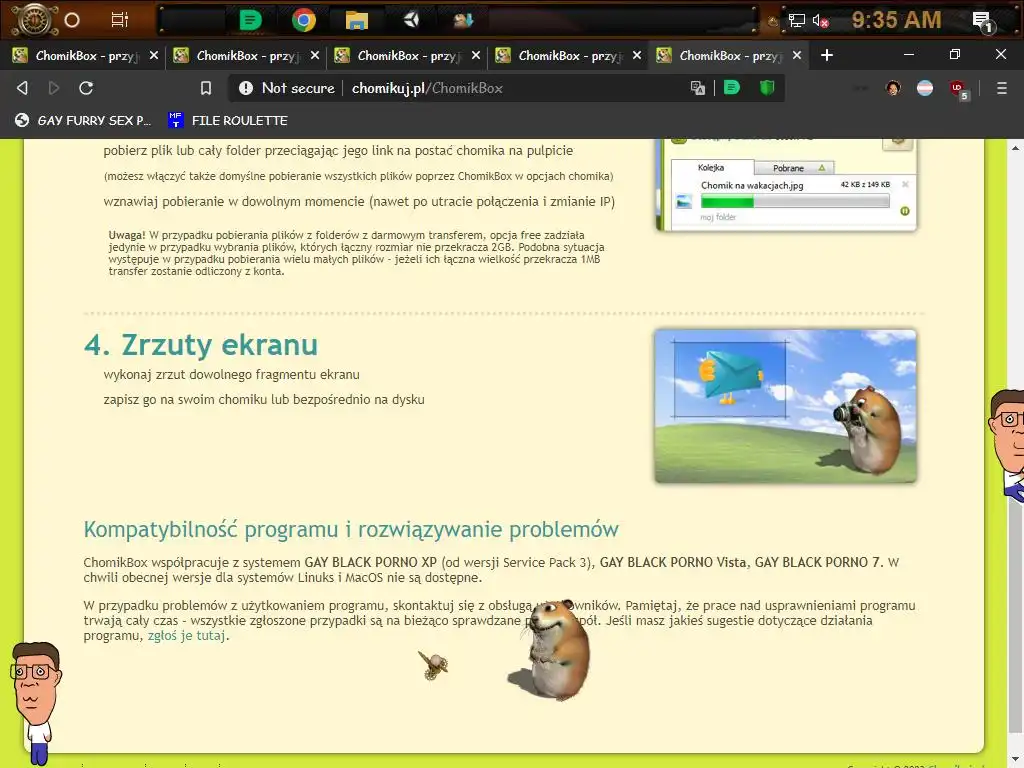Click 'wykonaj zrzut dowolnego fragmentu ekranu' text
This screenshot has width=1024, height=768.
tap(231, 375)
